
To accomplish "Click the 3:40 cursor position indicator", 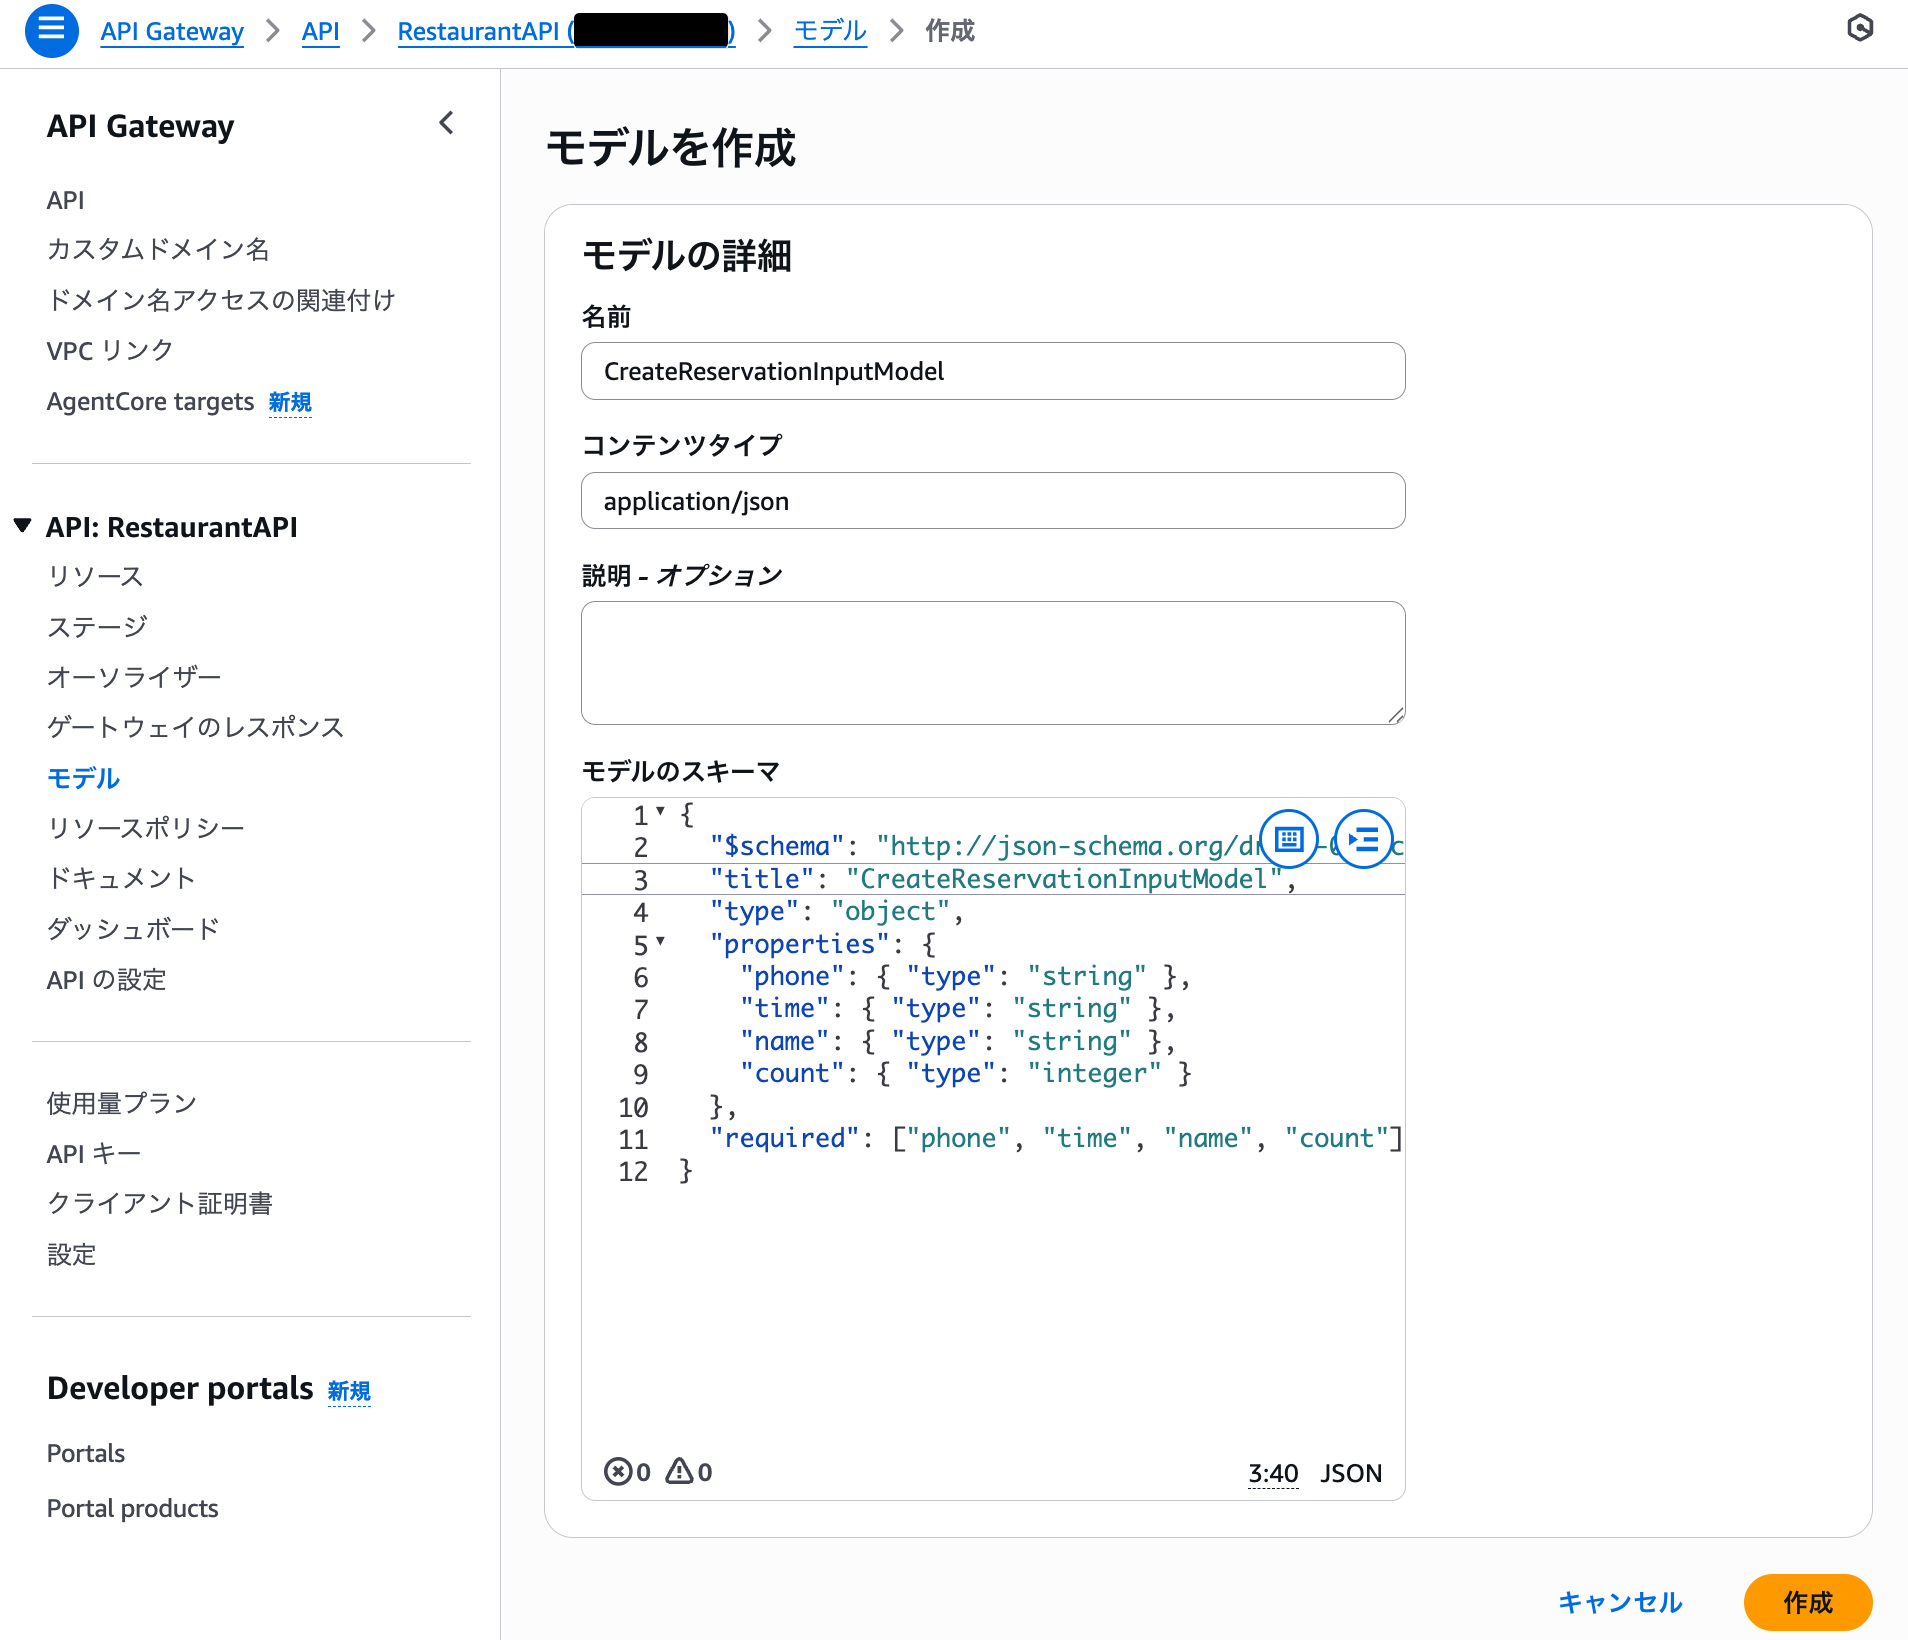I will (x=1272, y=1472).
